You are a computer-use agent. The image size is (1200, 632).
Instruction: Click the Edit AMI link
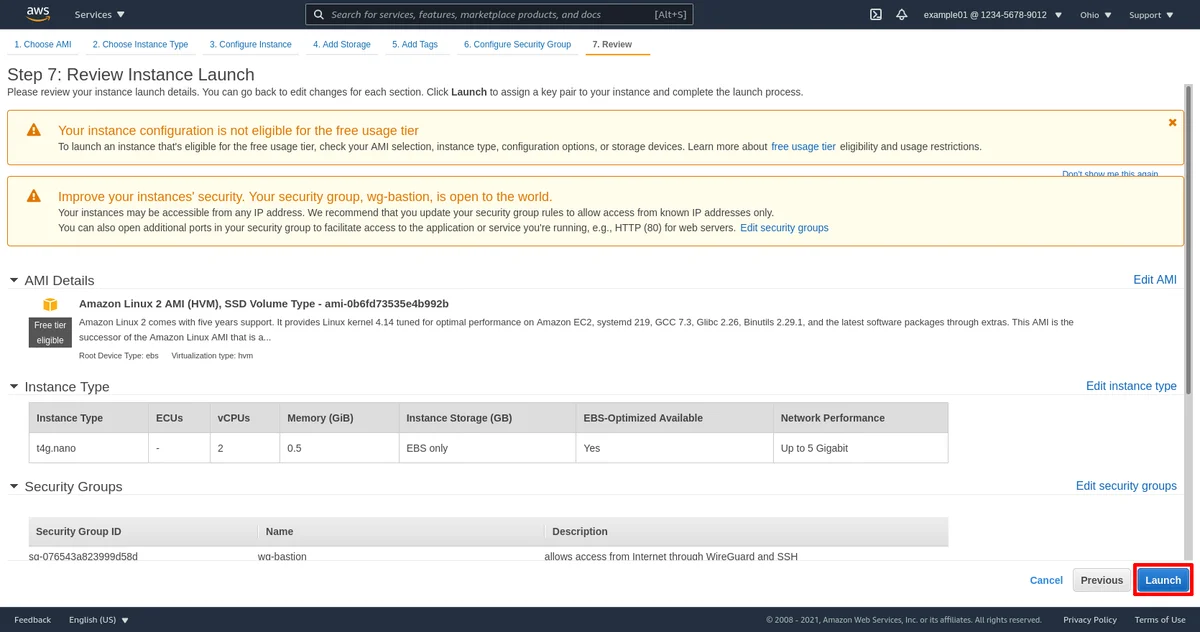tap(1154, 280)
